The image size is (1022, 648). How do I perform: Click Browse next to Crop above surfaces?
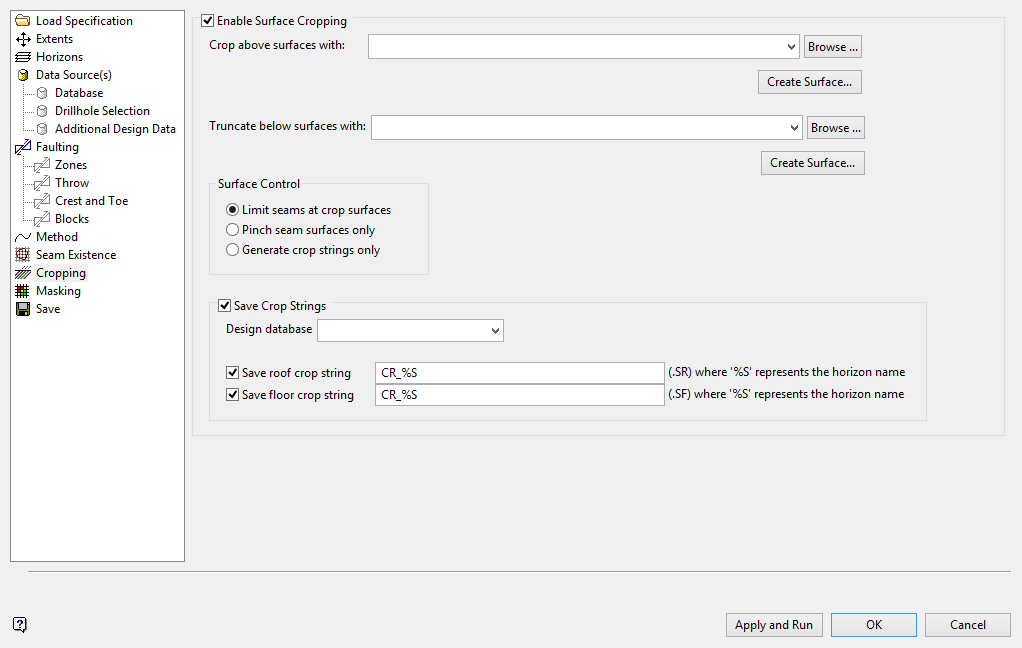[x=833, y=47]
